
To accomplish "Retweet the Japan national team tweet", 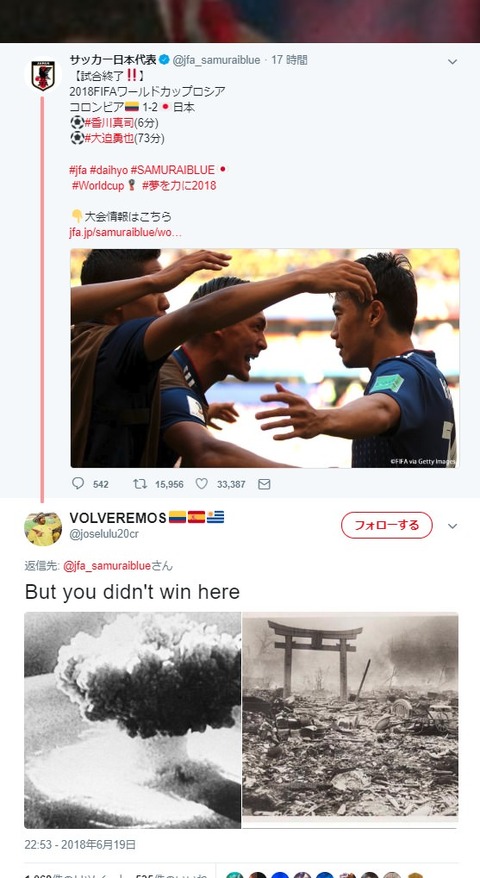I will 140,483.
